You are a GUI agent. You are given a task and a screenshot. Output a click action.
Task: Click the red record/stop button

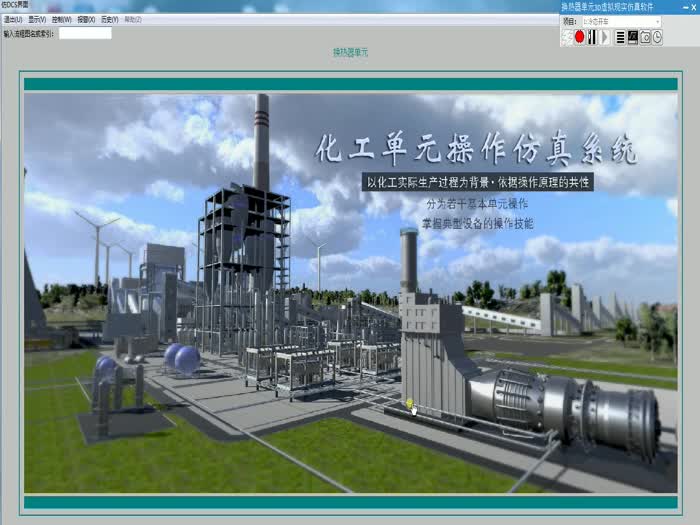pyautogui.click(x=579, y=37)
